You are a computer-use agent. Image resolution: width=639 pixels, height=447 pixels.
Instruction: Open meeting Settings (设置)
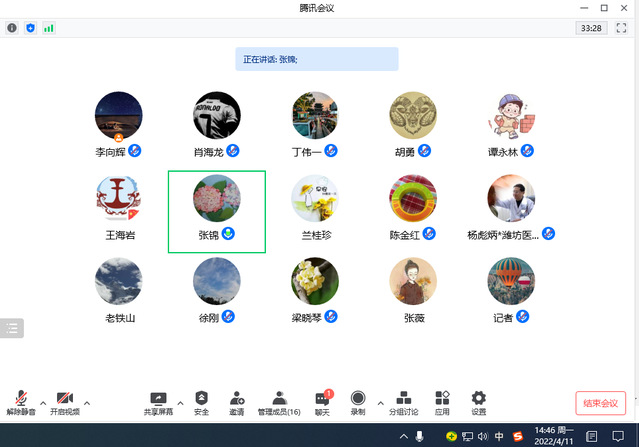pos(478,402)
